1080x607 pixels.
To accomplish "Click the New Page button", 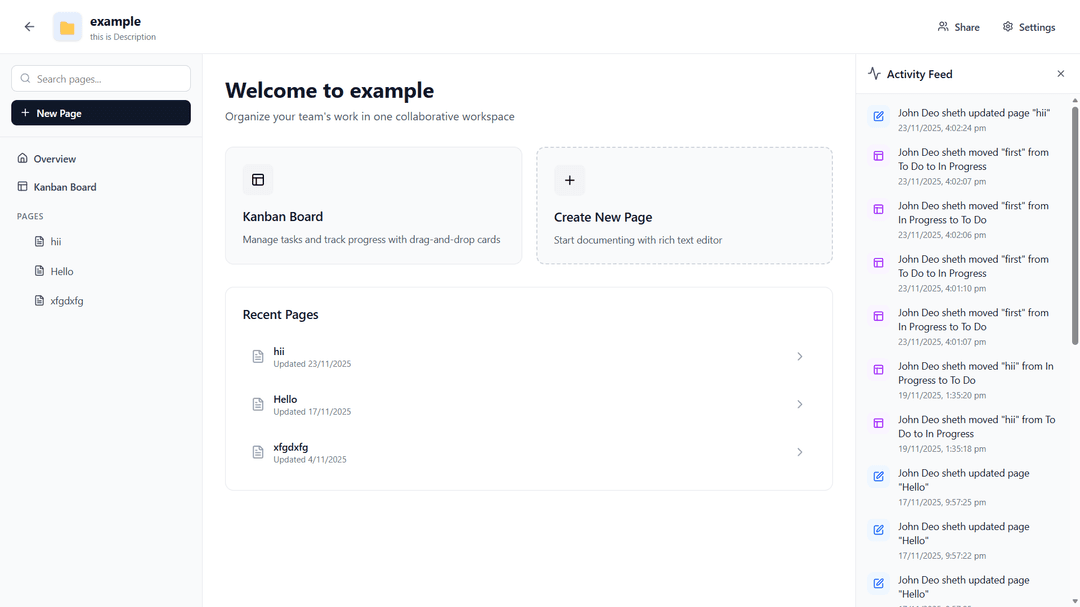I will 100,113.
